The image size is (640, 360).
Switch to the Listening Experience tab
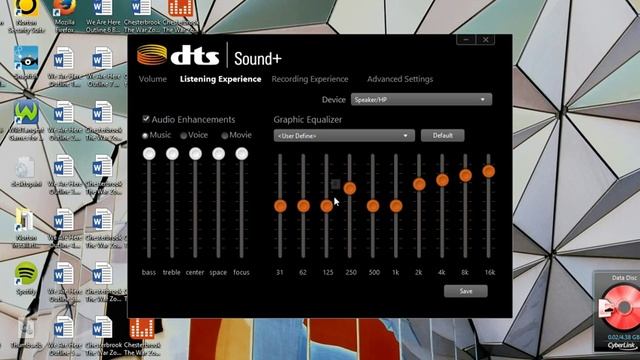[x=220, y=79]
